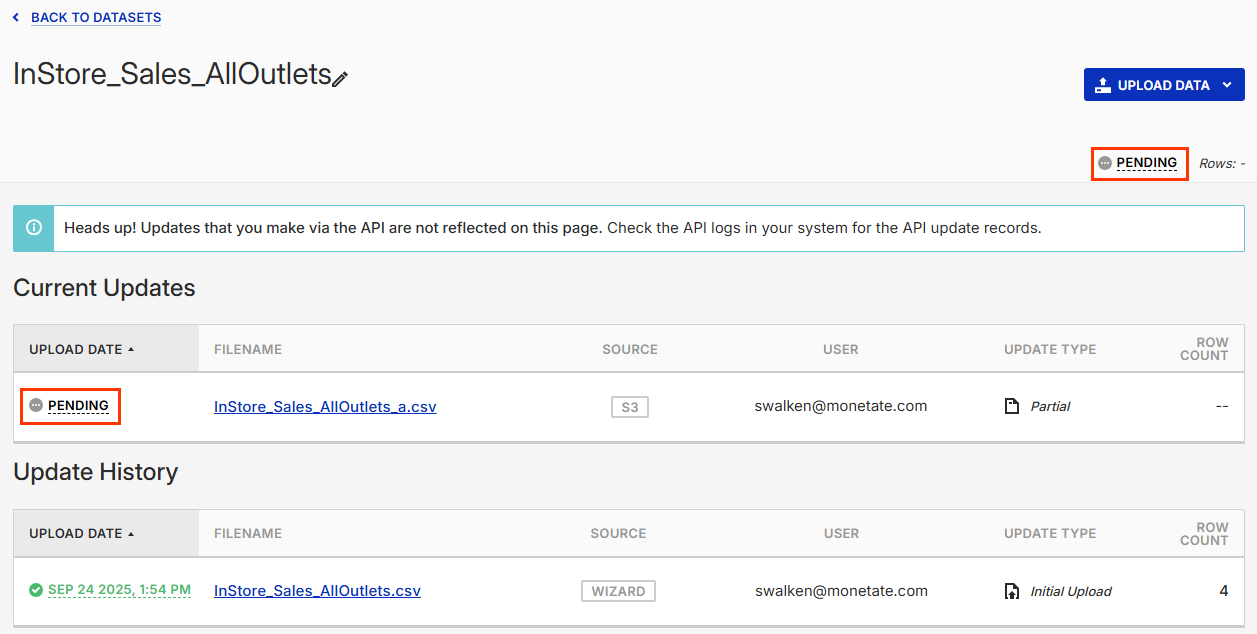Open InStore_Sales_AllOutlets.csv file link
This screenshot has height=634, width=1257.
point(317,591)
